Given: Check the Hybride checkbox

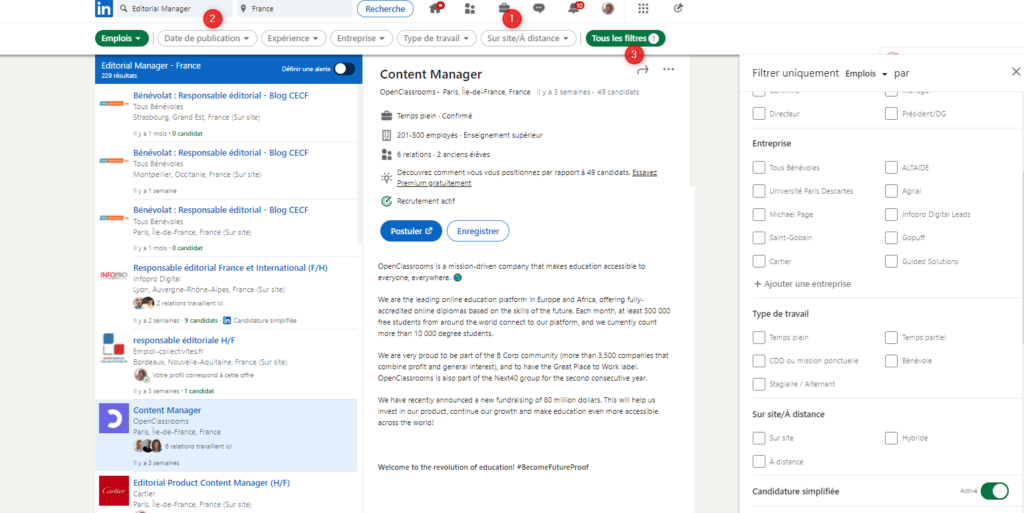Looking at the screenshot, I should [x=891, y=438].
